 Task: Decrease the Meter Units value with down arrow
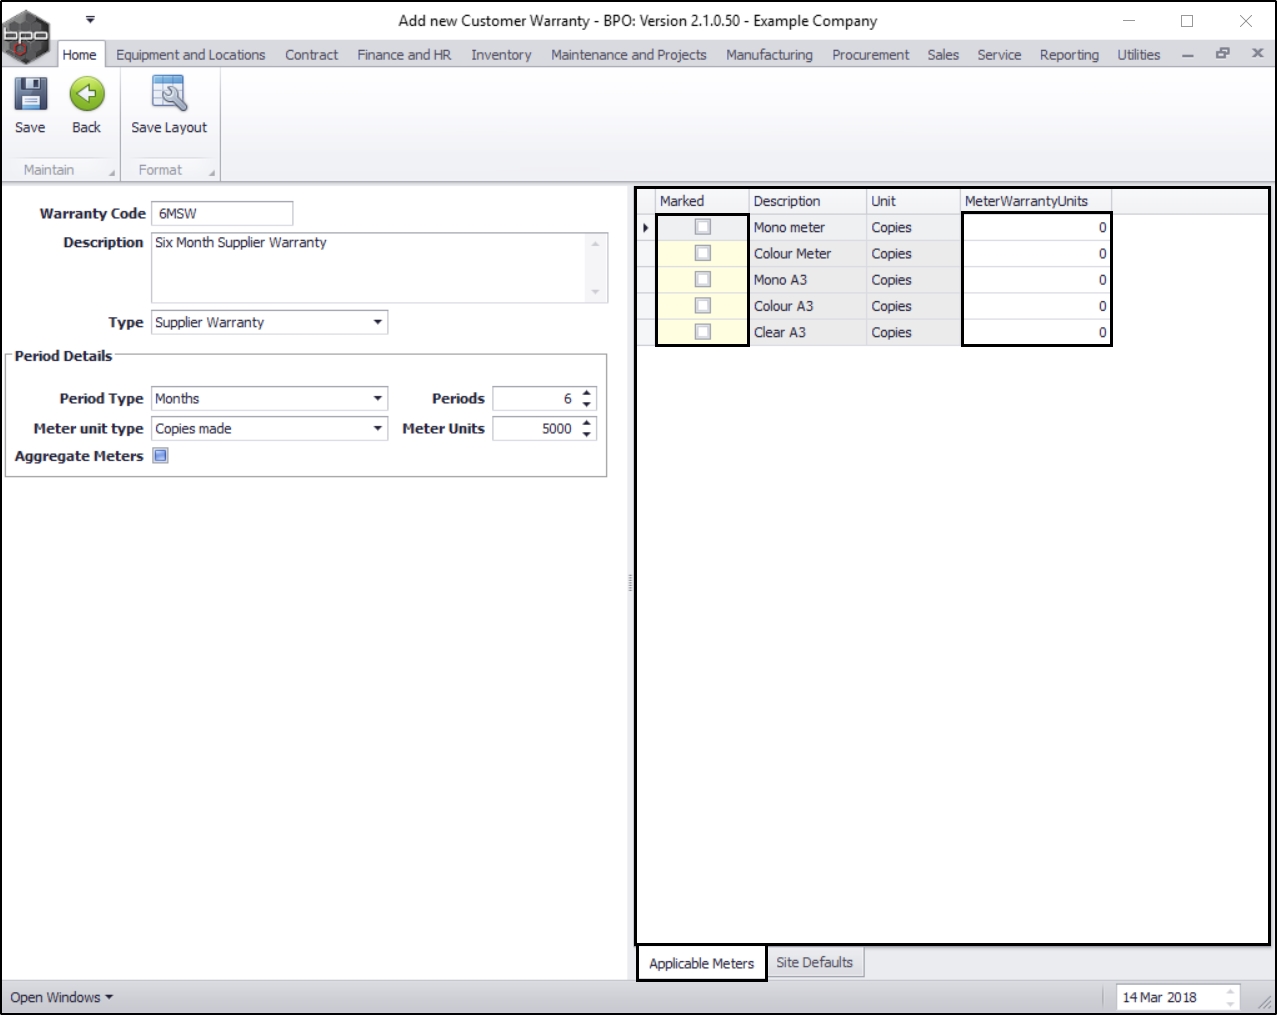(587, 434)
